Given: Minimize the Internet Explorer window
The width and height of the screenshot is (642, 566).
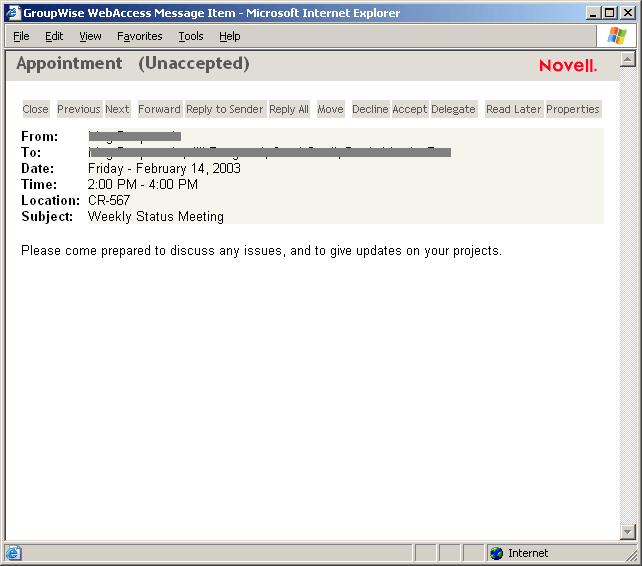Looking at the screenshot, I should tap(592, 13).
